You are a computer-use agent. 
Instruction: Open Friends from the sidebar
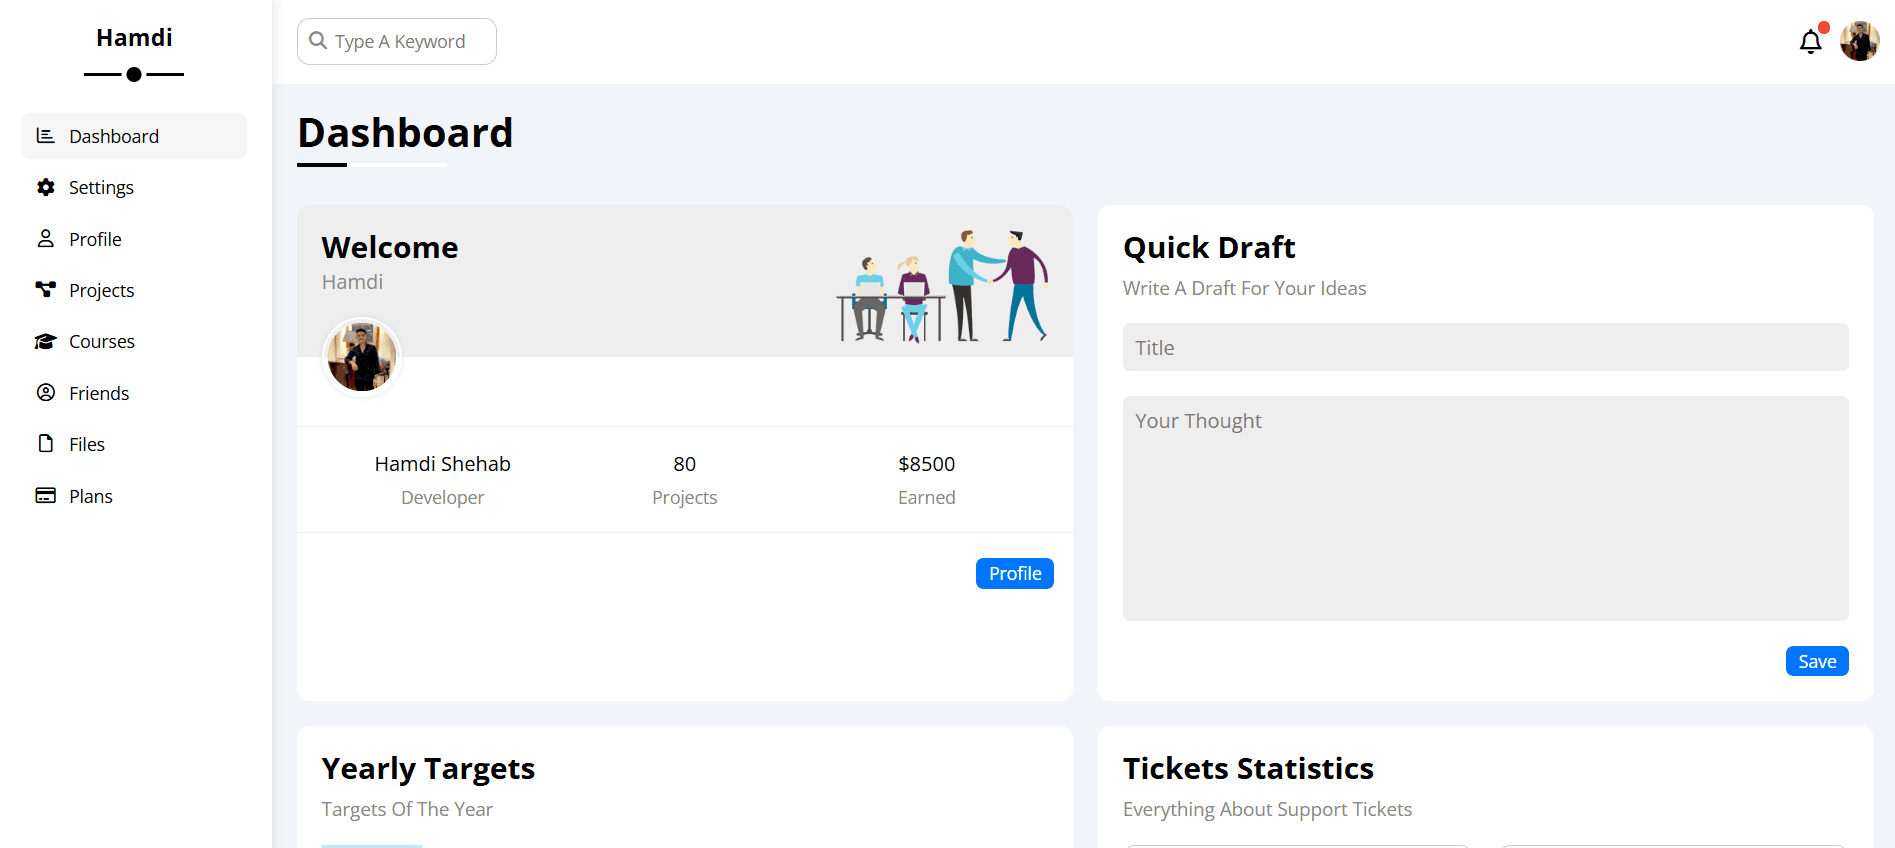pos(99,394)
